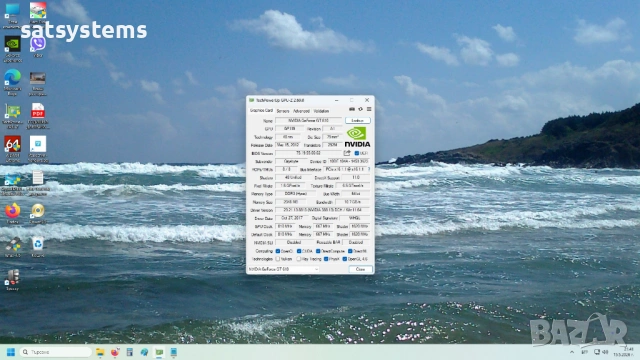
Task: Click the Subvendor value field
Action: pyautogui.click(x=291, y=161)
